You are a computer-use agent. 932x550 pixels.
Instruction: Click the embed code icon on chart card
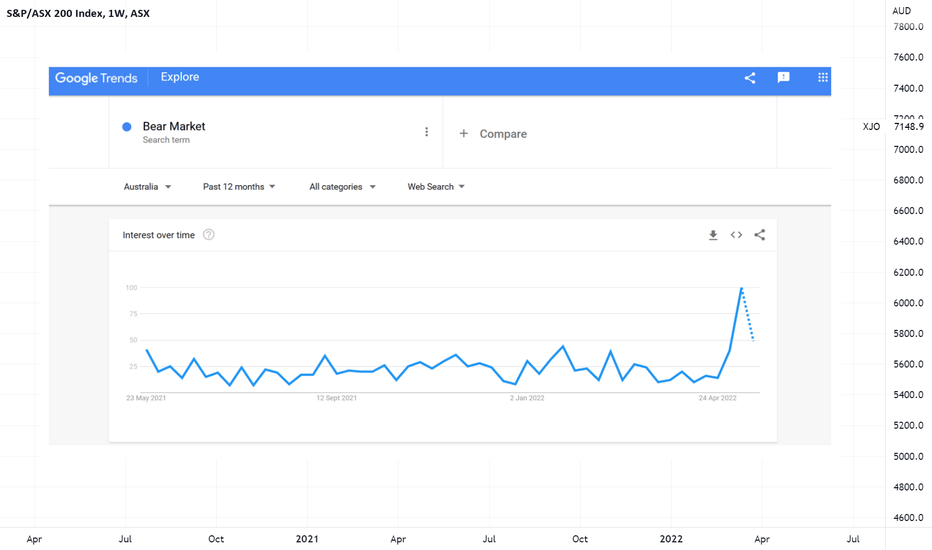coord(736,235)
